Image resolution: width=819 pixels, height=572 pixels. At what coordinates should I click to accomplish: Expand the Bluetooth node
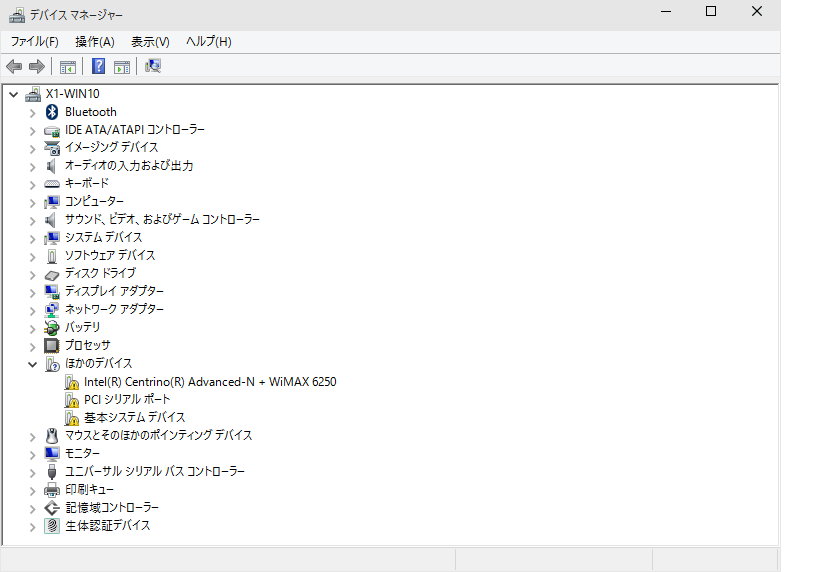(32, 113)
